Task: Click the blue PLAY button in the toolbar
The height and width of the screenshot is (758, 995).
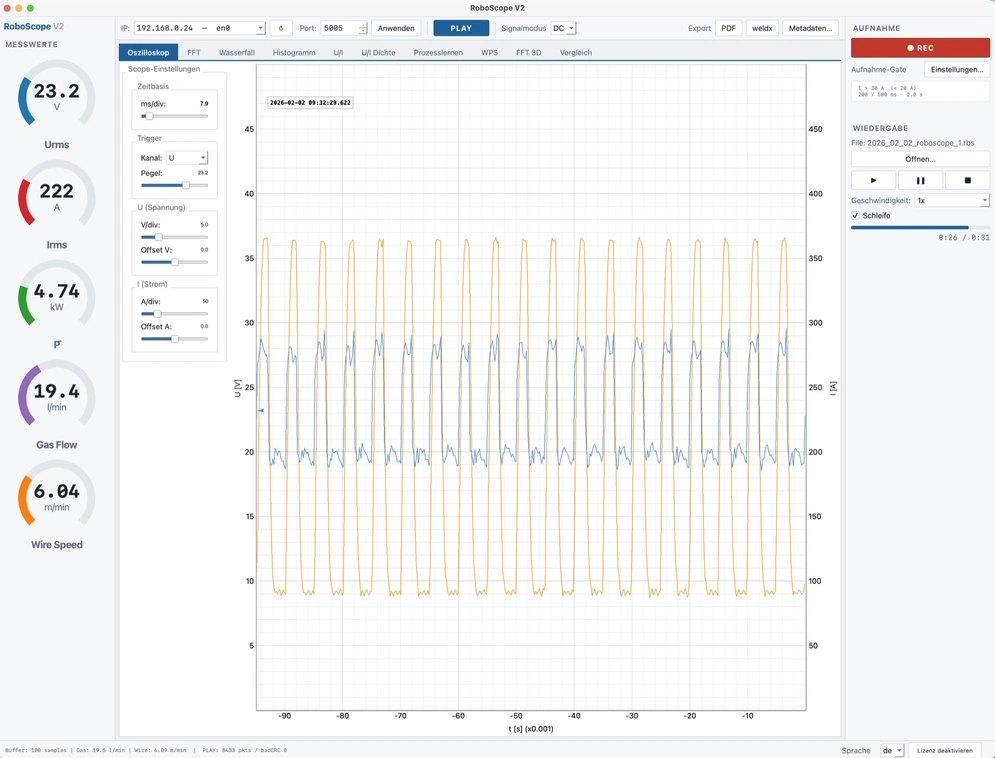Action: tap(461, 28)
